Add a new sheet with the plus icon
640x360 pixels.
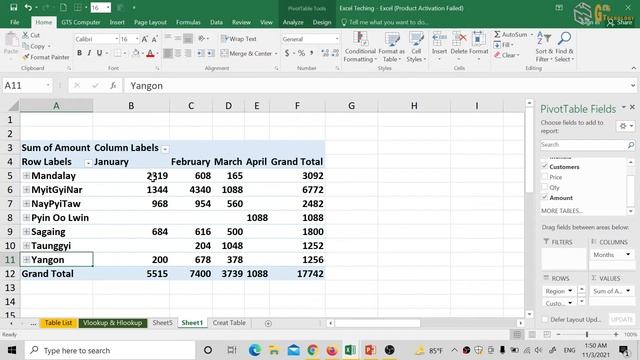[x=268, y=323]
